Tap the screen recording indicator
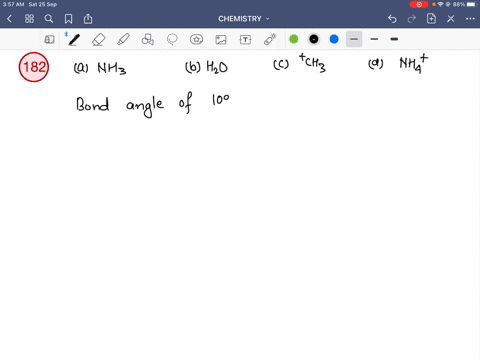This screenshot has width=480, height=360. [419, 4]
